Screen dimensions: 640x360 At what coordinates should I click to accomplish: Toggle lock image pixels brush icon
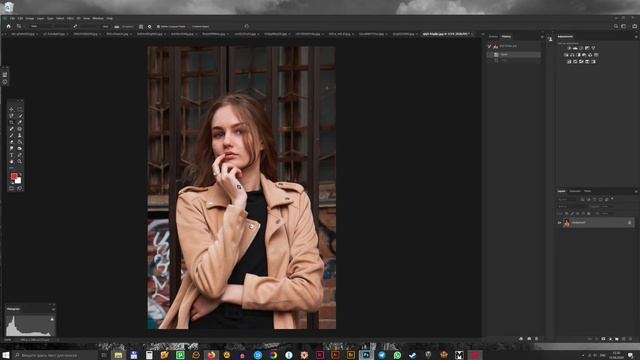(572, 213)
